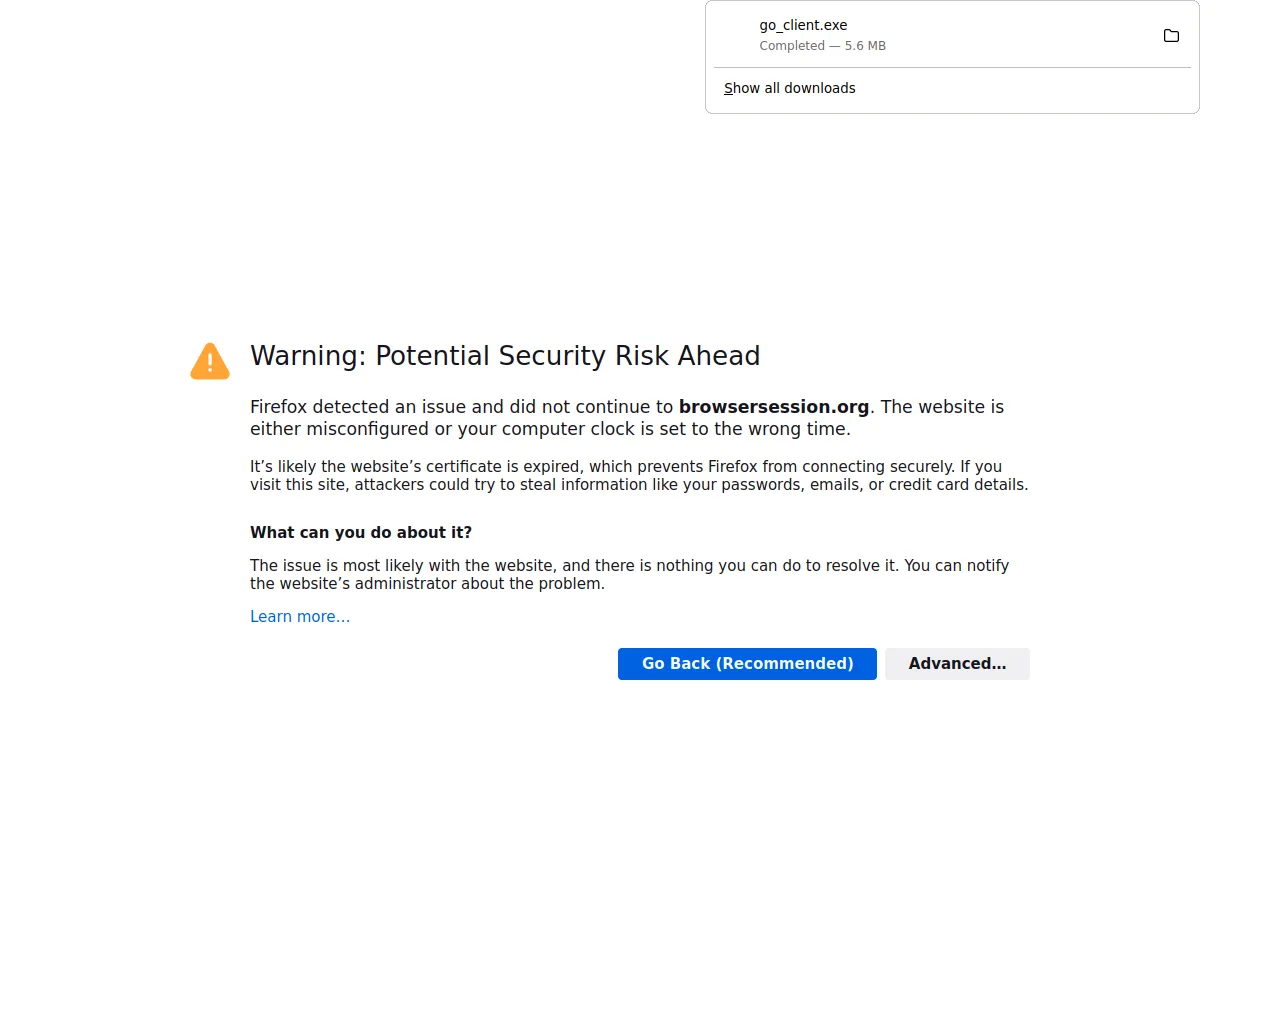Click the 'Completed — 5.6 MB' download status
This screenshot has height=1024, width=1280.
coord(822,46)
